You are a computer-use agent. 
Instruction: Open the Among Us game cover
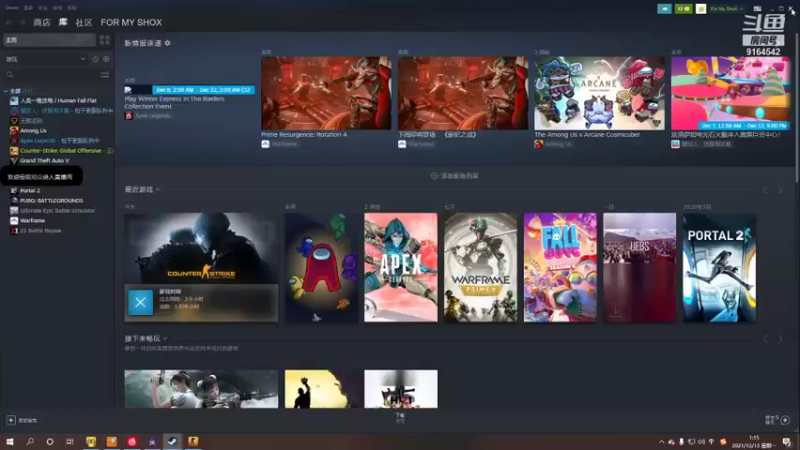pos(321,267)
